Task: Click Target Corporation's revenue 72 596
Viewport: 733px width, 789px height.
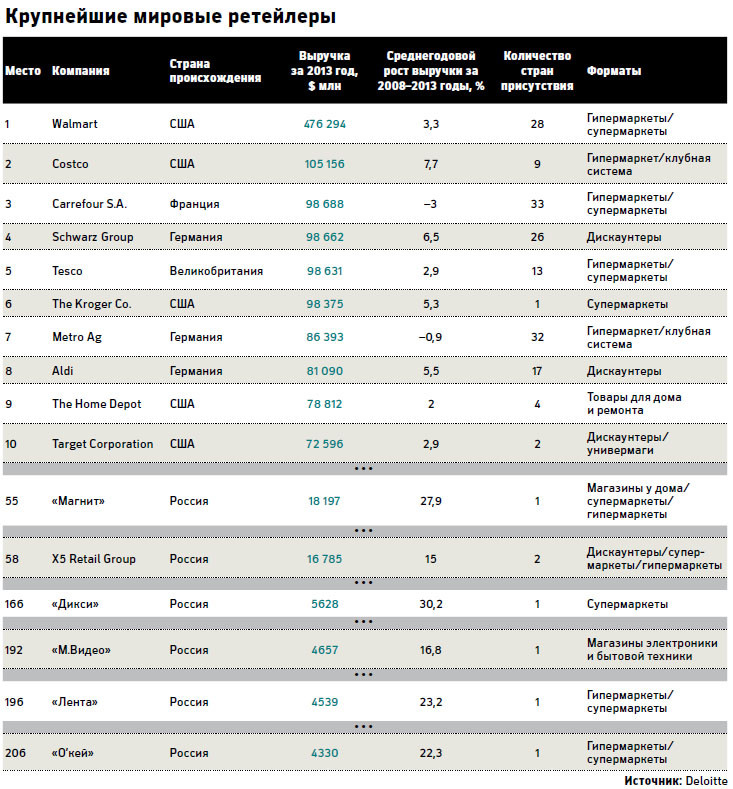Action: 324,444
